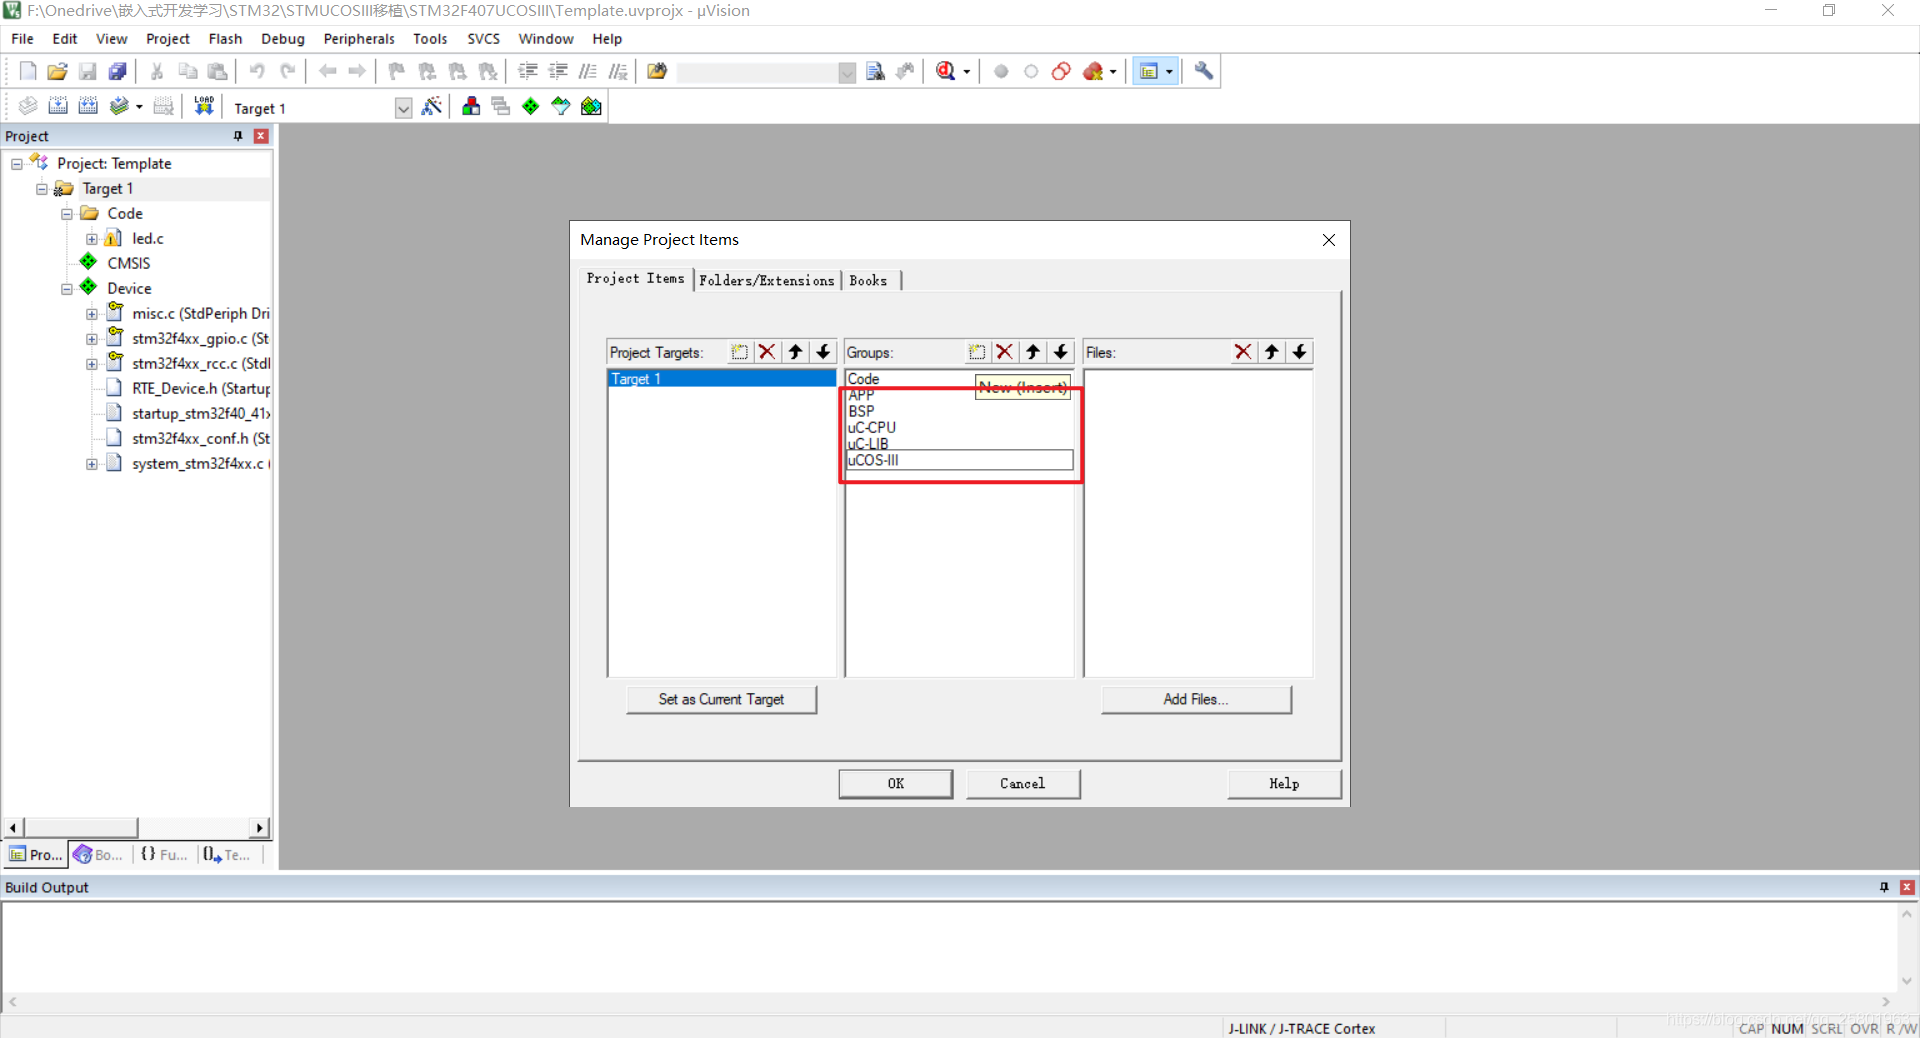The image size is (1920, 1038).
Task: Click the Help button in the dialog
Action: (x=1284, y=784)
